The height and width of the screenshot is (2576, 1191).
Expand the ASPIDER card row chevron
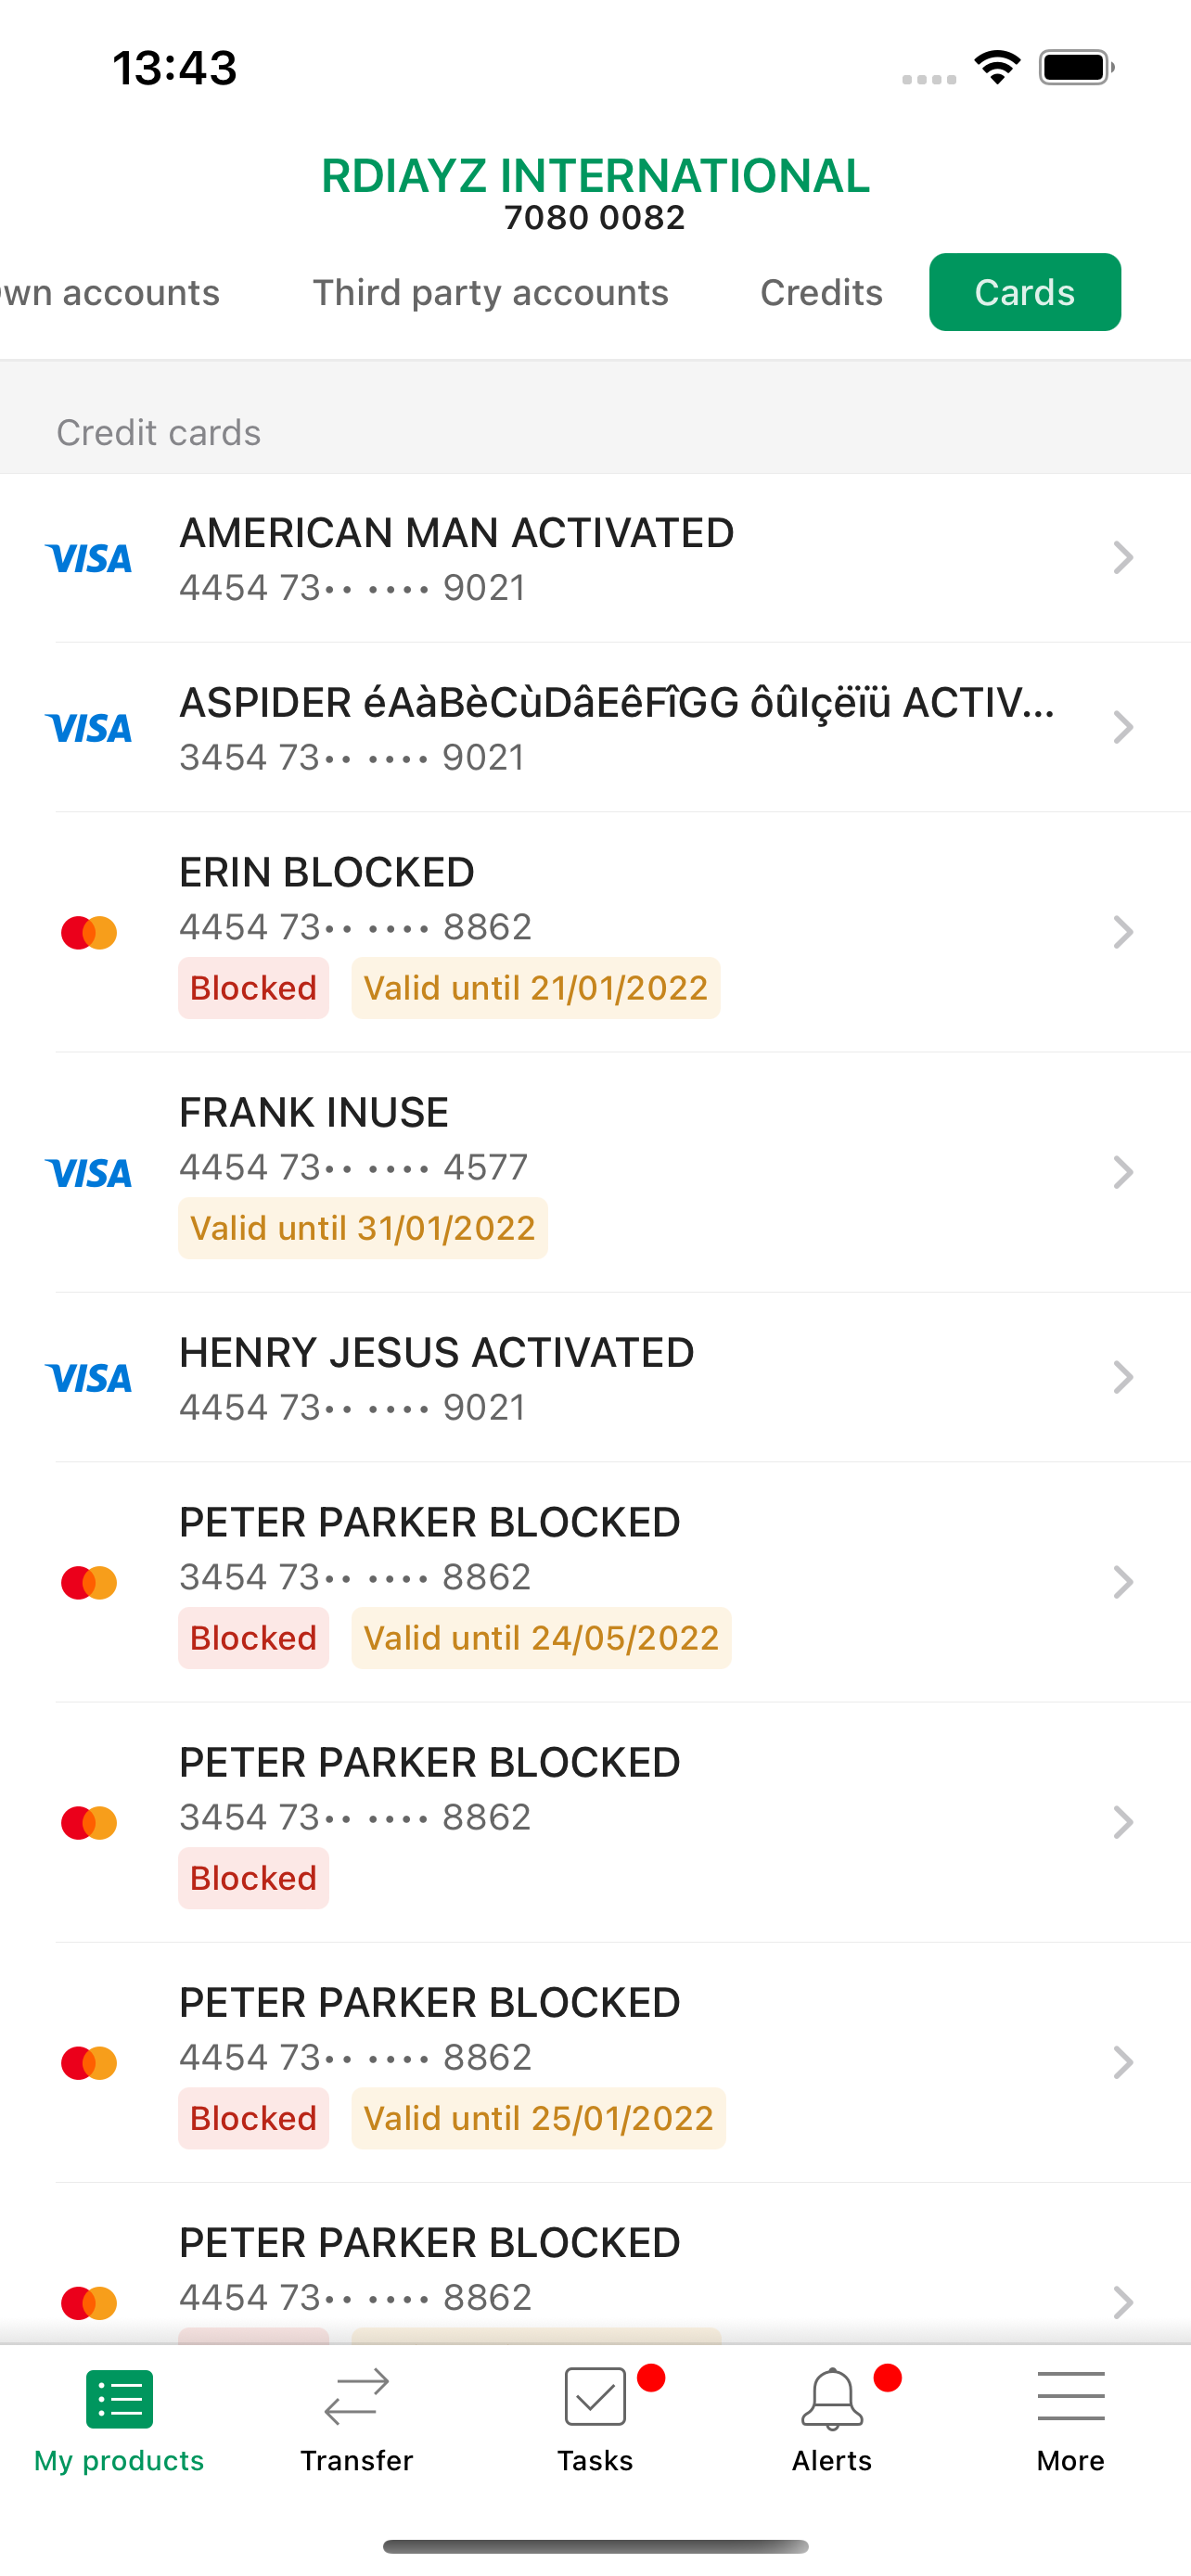tap(1123, 728)
